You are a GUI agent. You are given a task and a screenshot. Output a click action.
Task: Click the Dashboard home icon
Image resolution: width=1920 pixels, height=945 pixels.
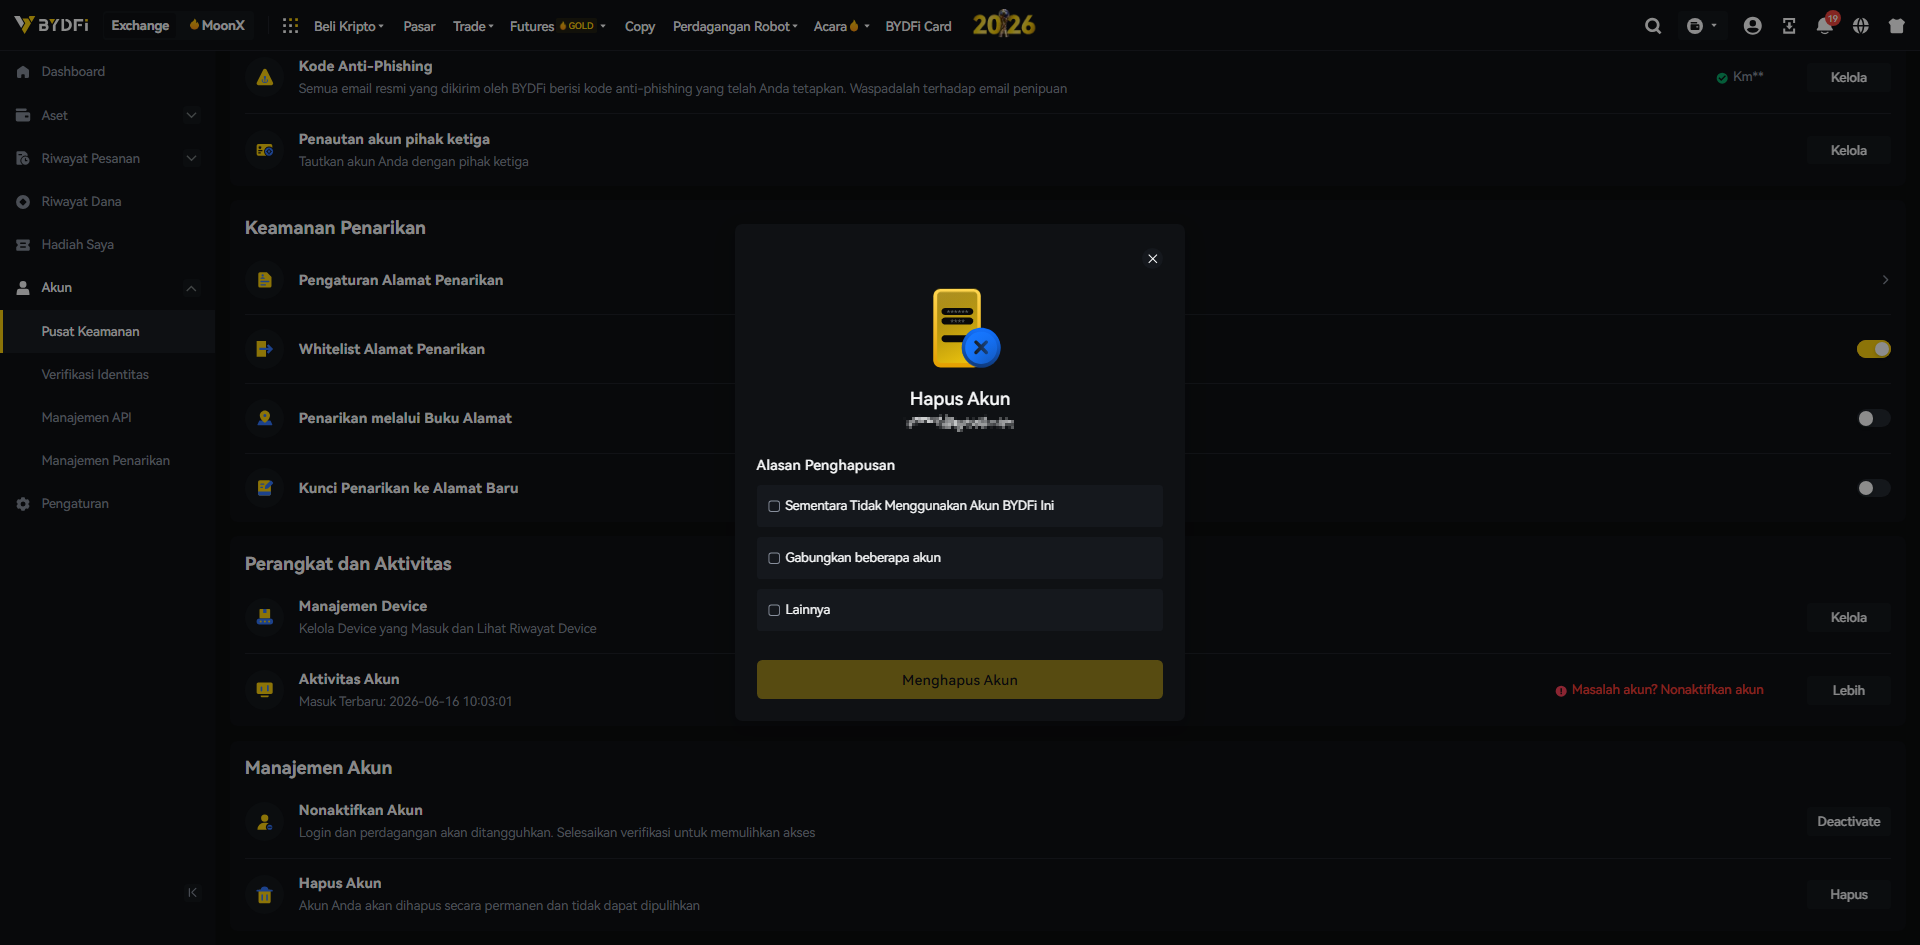[x=23, y=72]
